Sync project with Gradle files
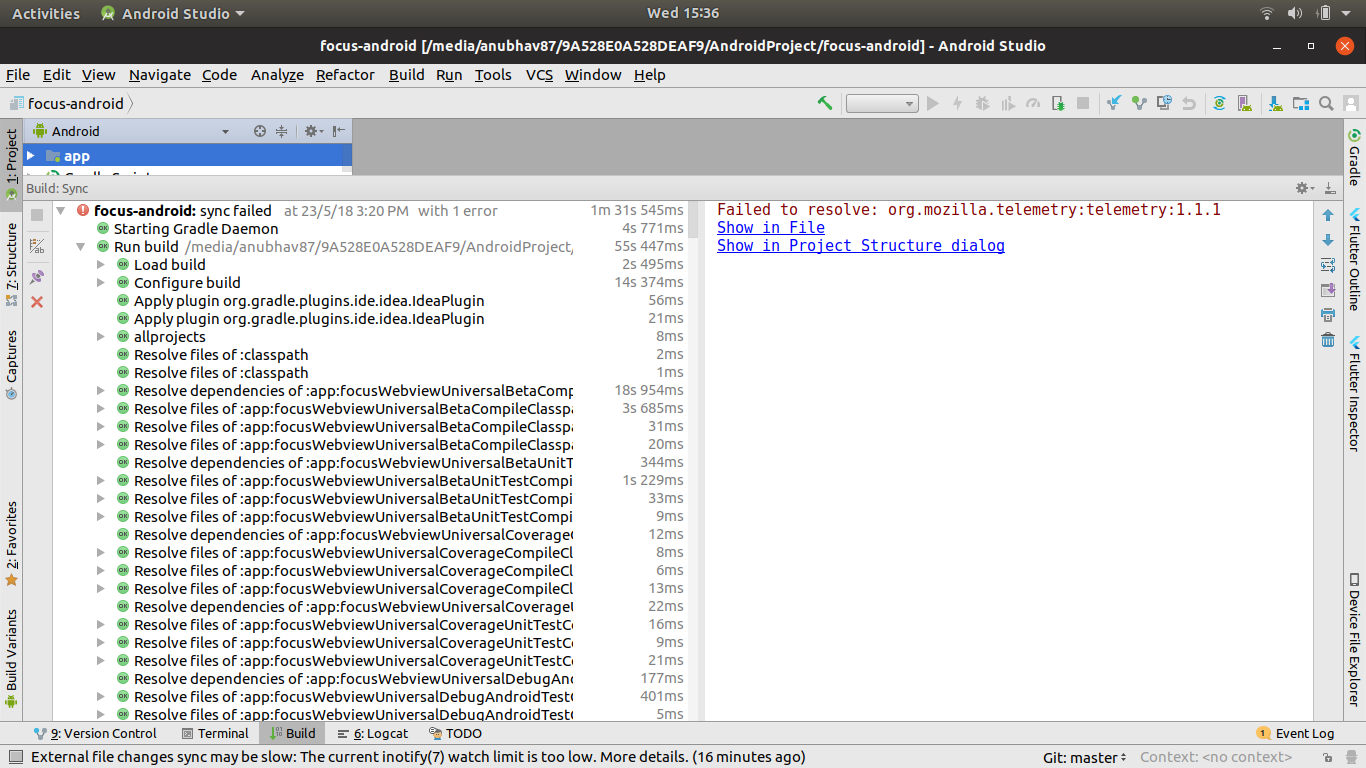 [1220, 103]
